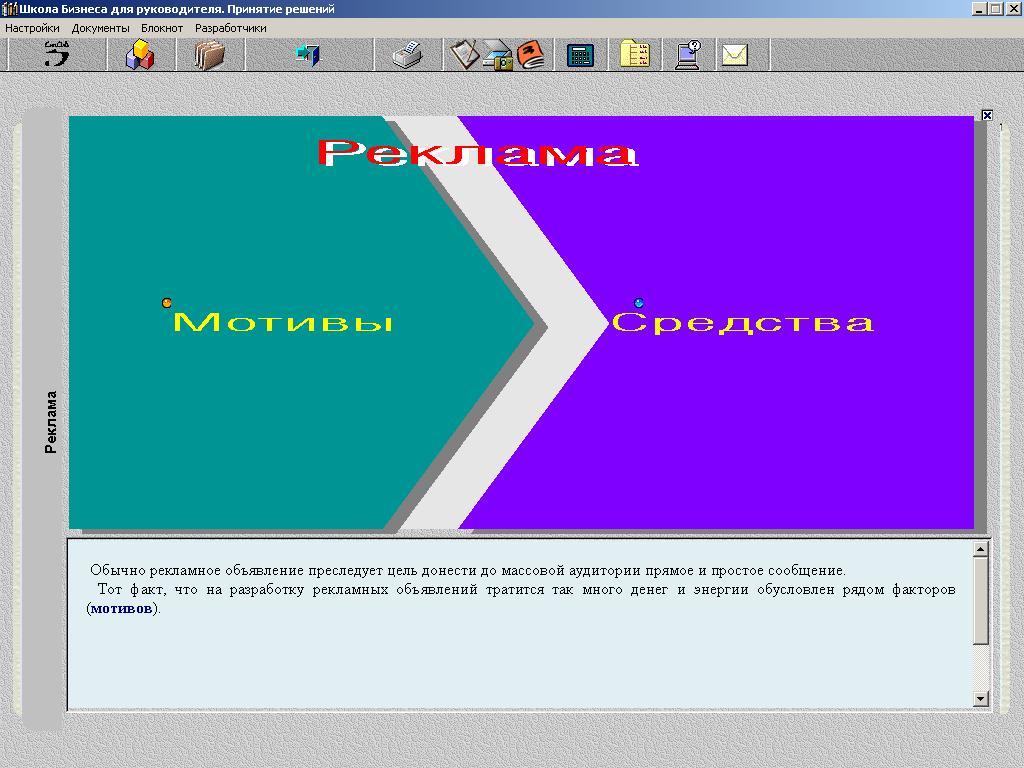The image size is (1024, 768).
Task: Click the text pane scroll-down arrow
Action: tap(980, 699)
